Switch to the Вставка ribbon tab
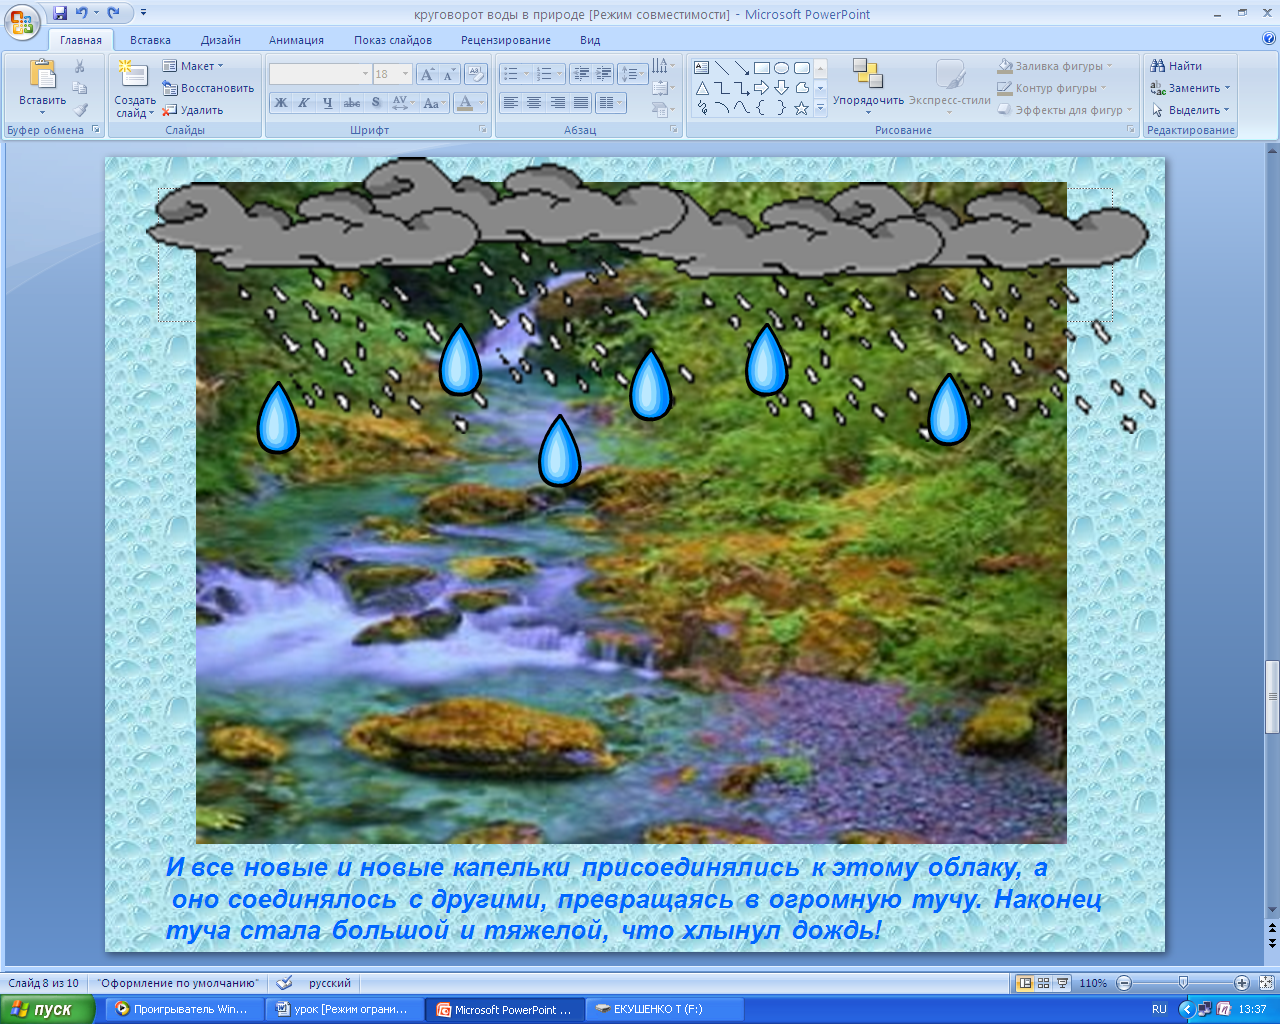 (150, 40)
